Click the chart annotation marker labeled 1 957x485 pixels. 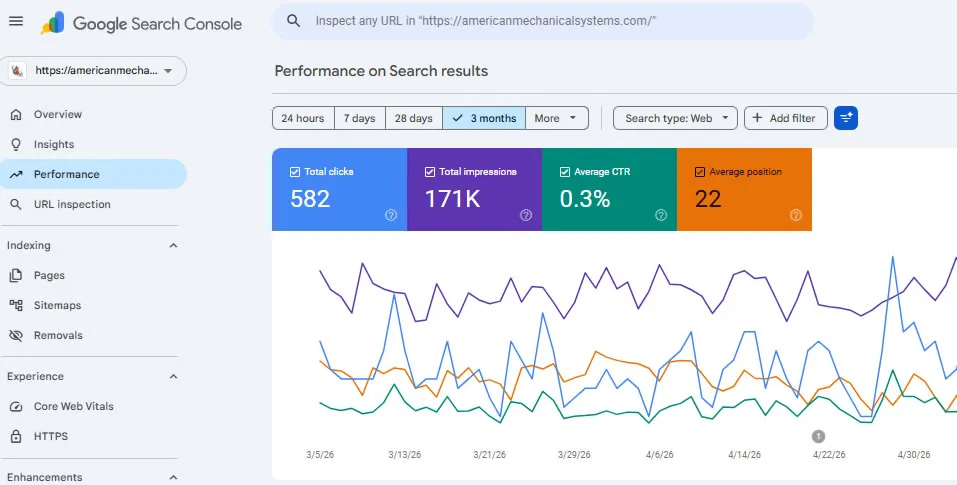point(818,436)
